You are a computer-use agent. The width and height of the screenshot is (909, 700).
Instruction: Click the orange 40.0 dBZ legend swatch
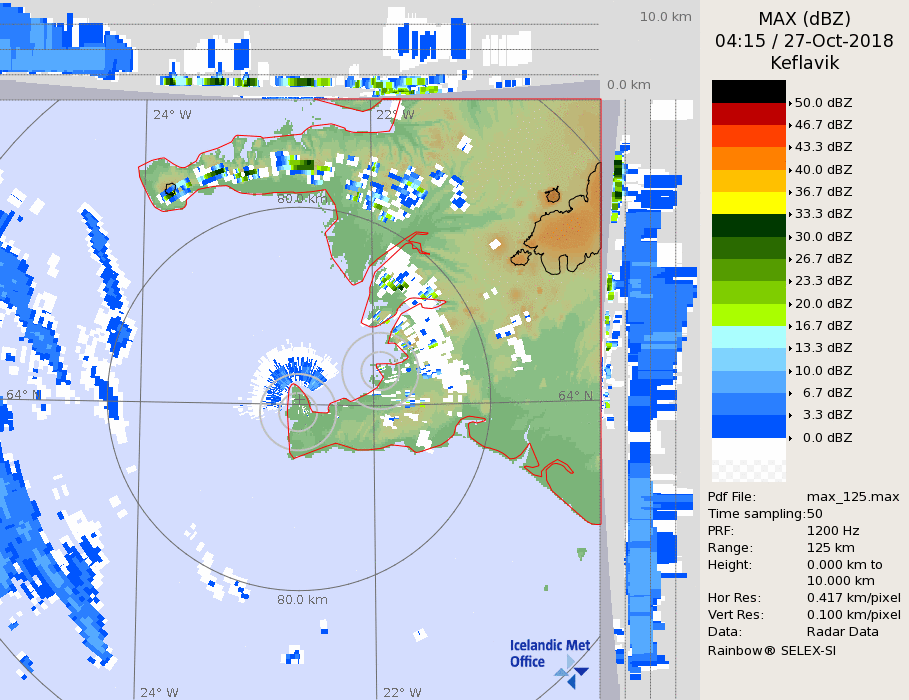[748, 158]
